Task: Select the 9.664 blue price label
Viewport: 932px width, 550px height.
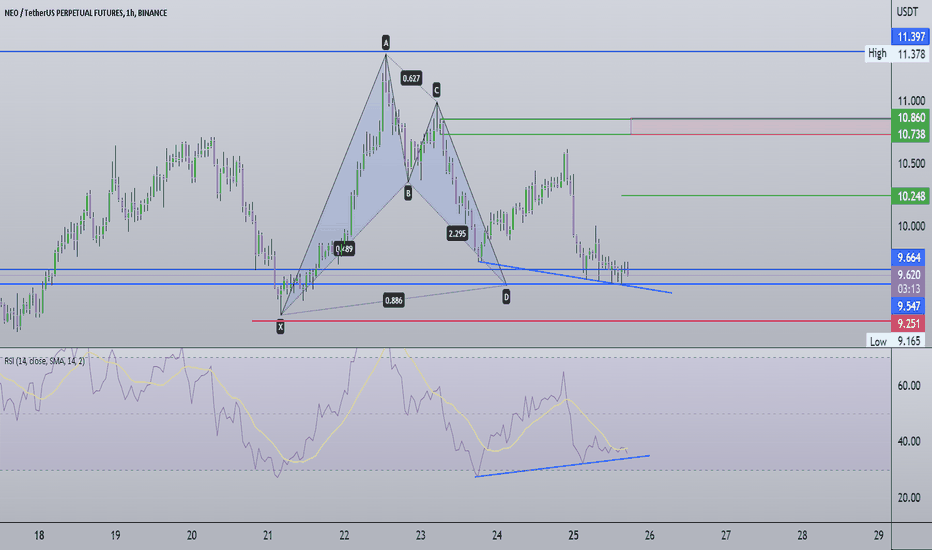Action: click(909, 257)
